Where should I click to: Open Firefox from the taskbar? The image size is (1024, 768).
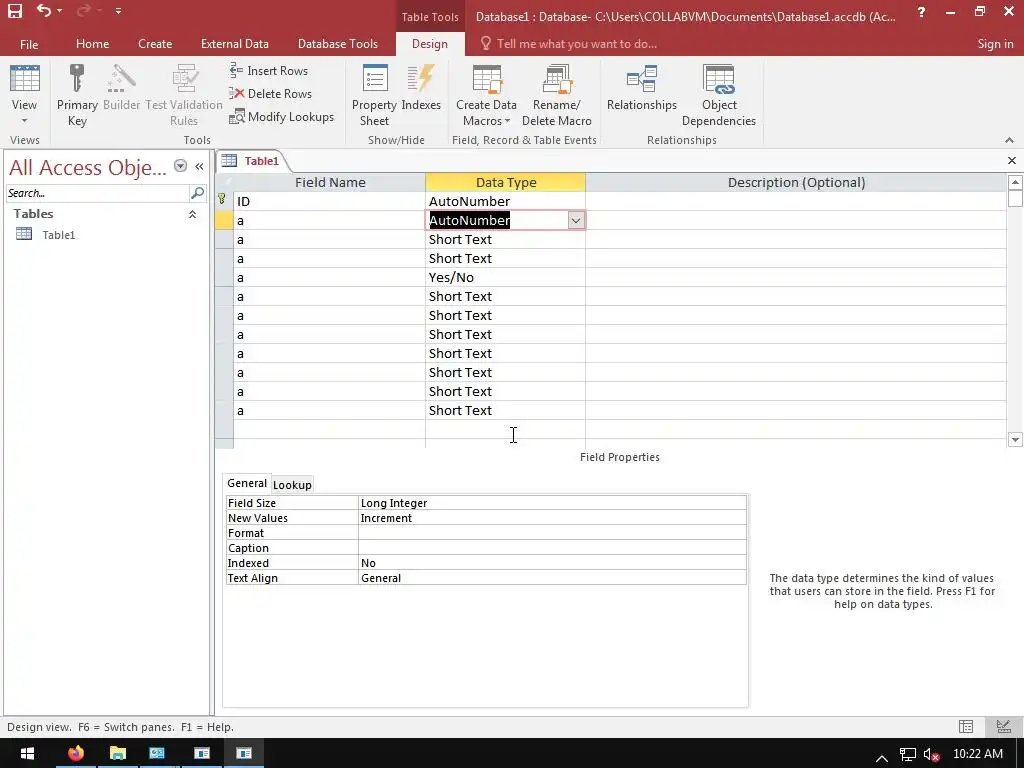[x=76, y=754]
